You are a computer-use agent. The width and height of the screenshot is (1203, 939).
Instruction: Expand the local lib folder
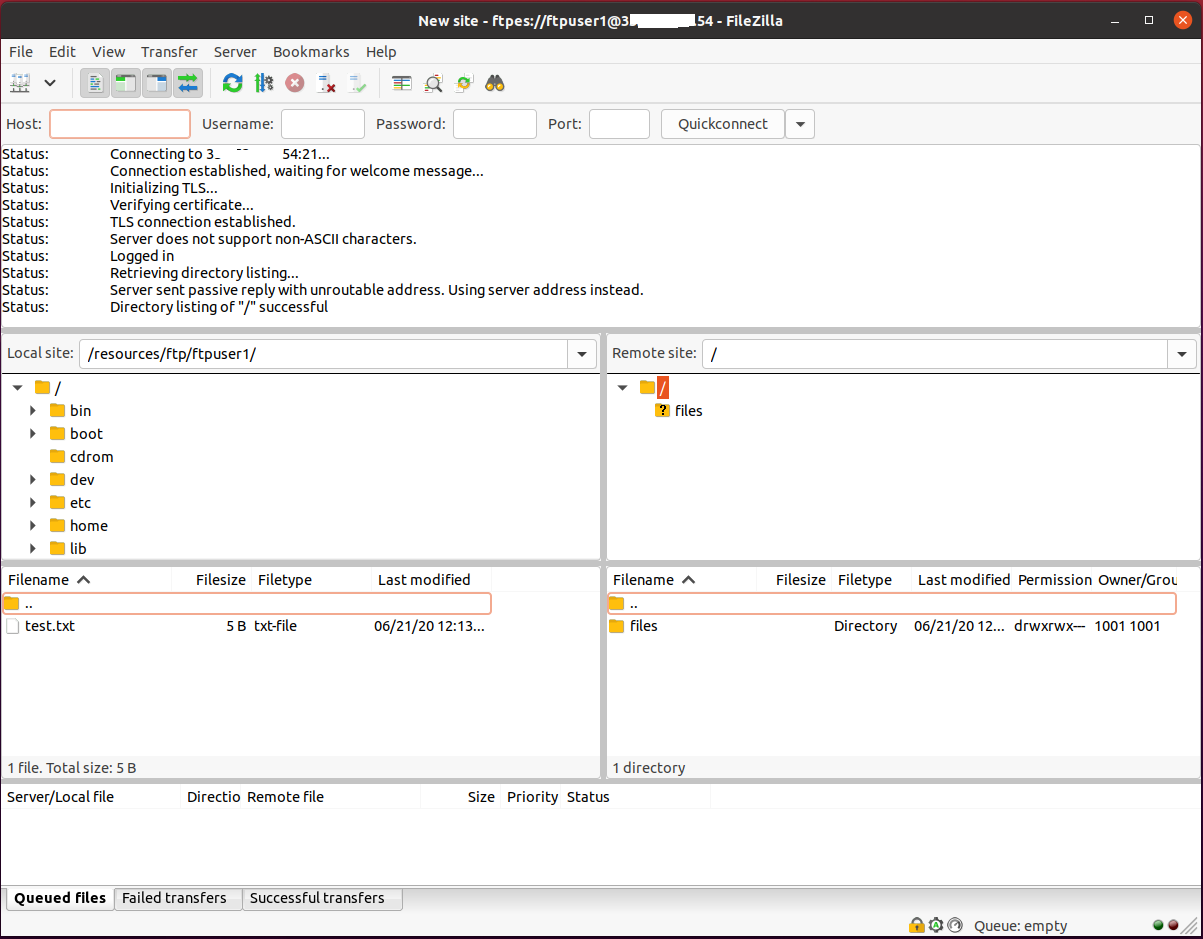tap(33, 549)
